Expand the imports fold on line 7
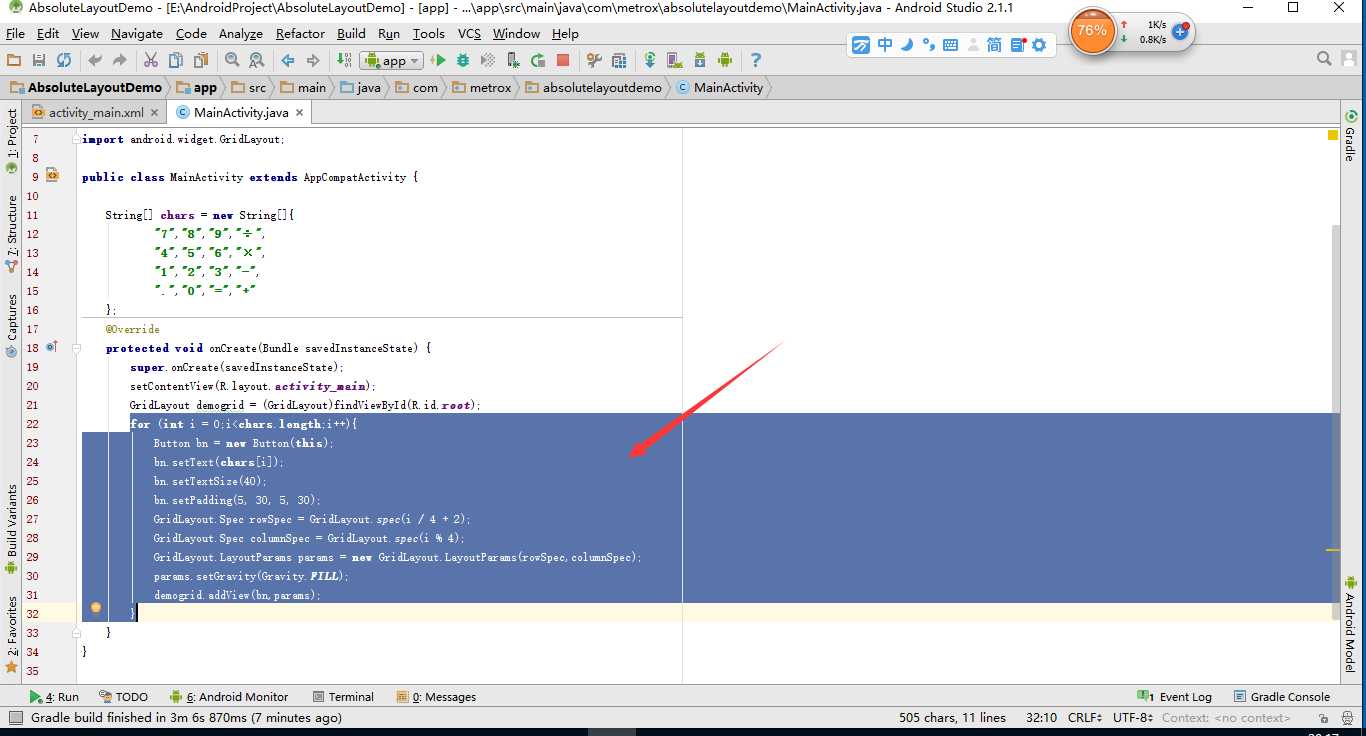 tap(77, 139)
